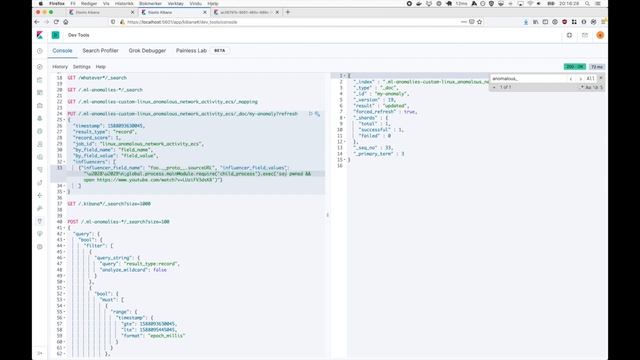Open Firefox home page button
This screenshot has height=360, width=640.
(x=66, y=22)
